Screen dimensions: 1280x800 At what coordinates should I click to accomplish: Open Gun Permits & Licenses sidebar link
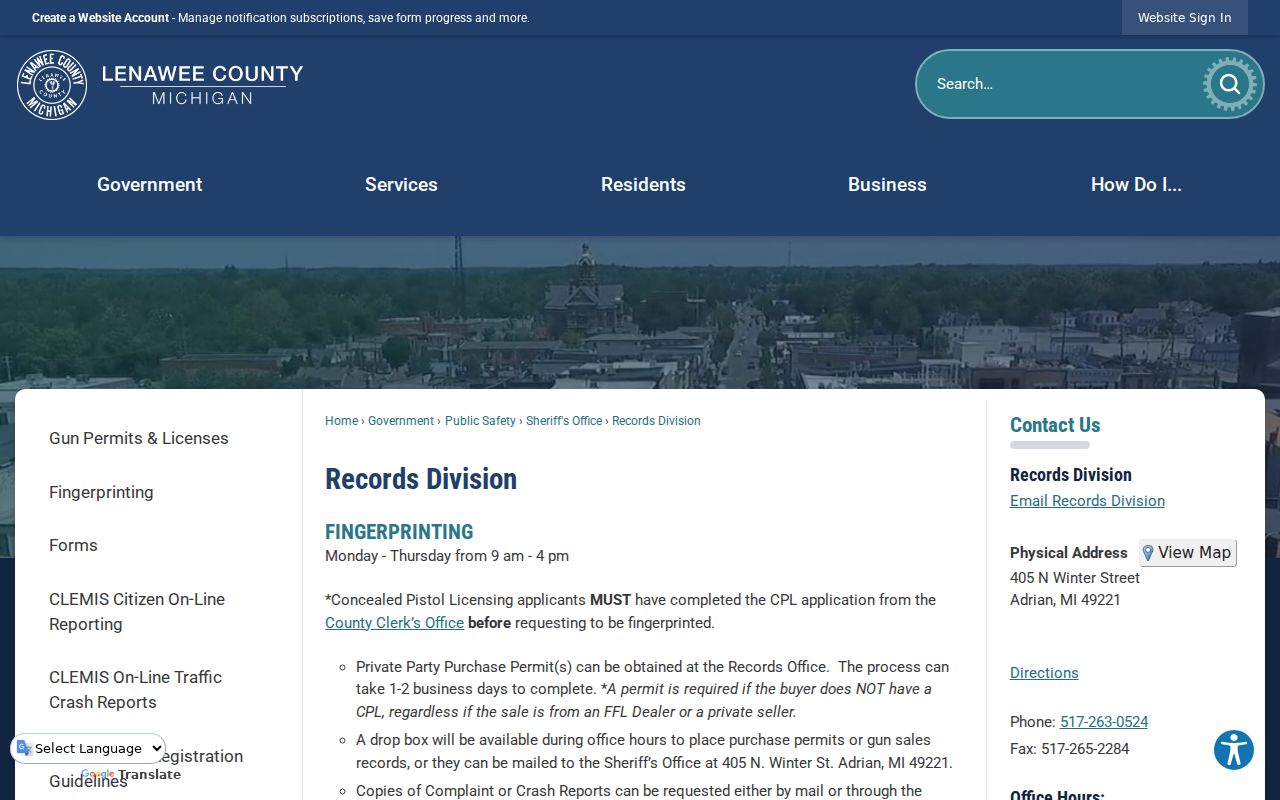tap(139, 438)
